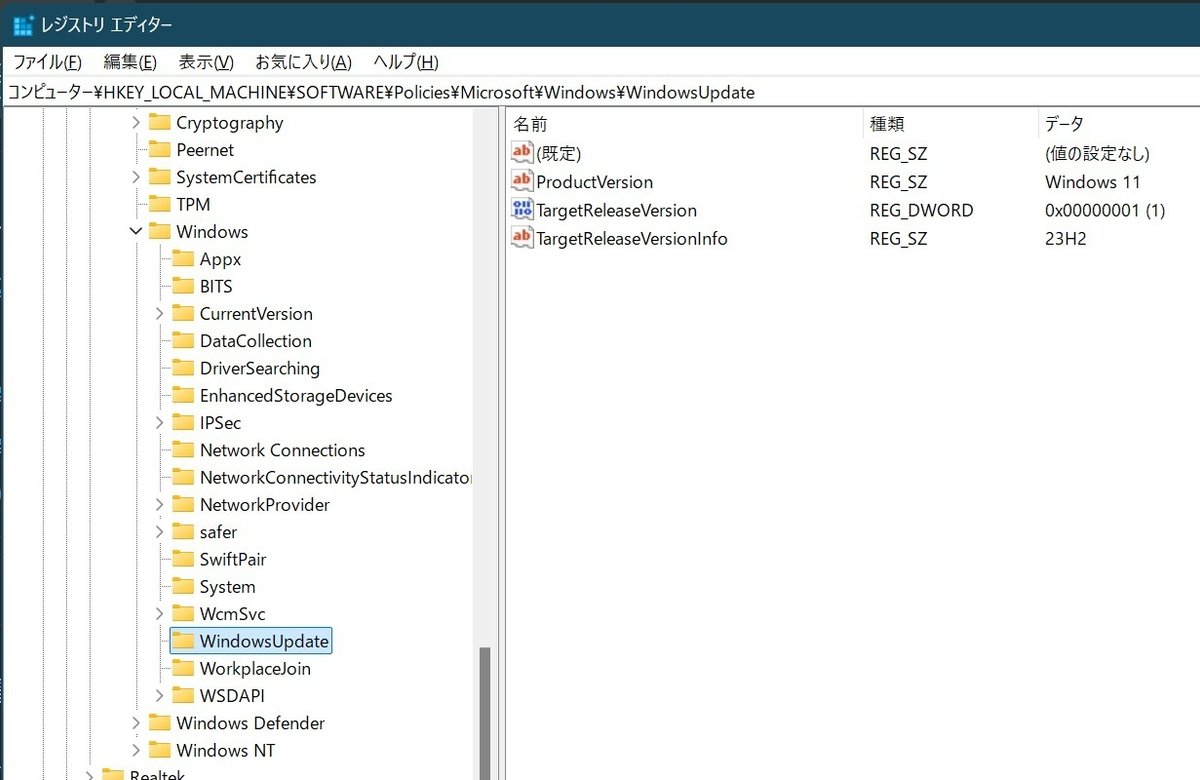Select the ProductVersion value name
The width and height of the screenshot is (1200, 780).
point(594,182)
